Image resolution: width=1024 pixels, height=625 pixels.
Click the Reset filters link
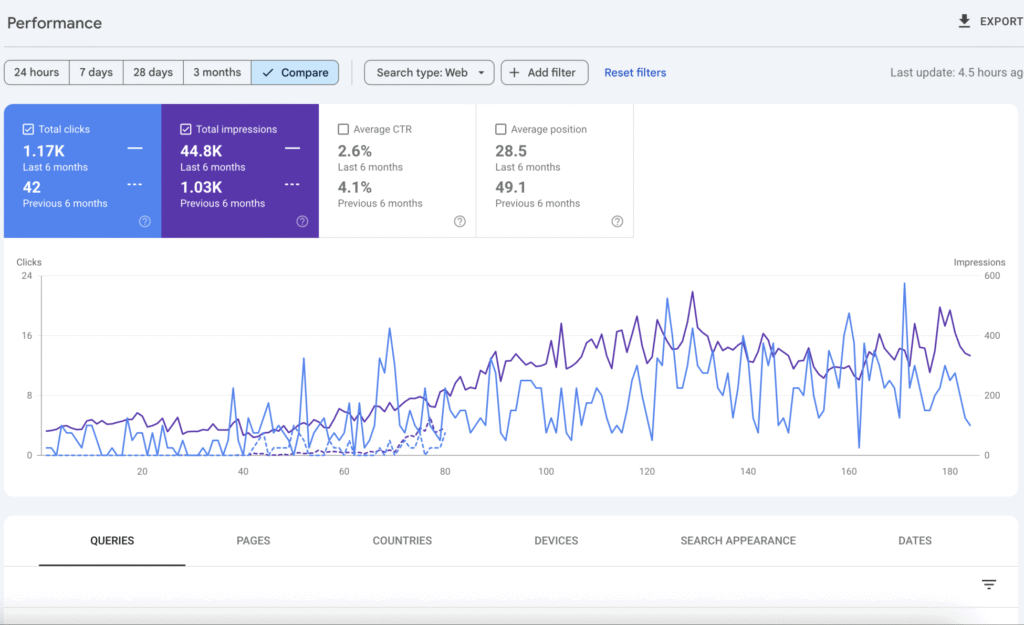tap(635, 73)
